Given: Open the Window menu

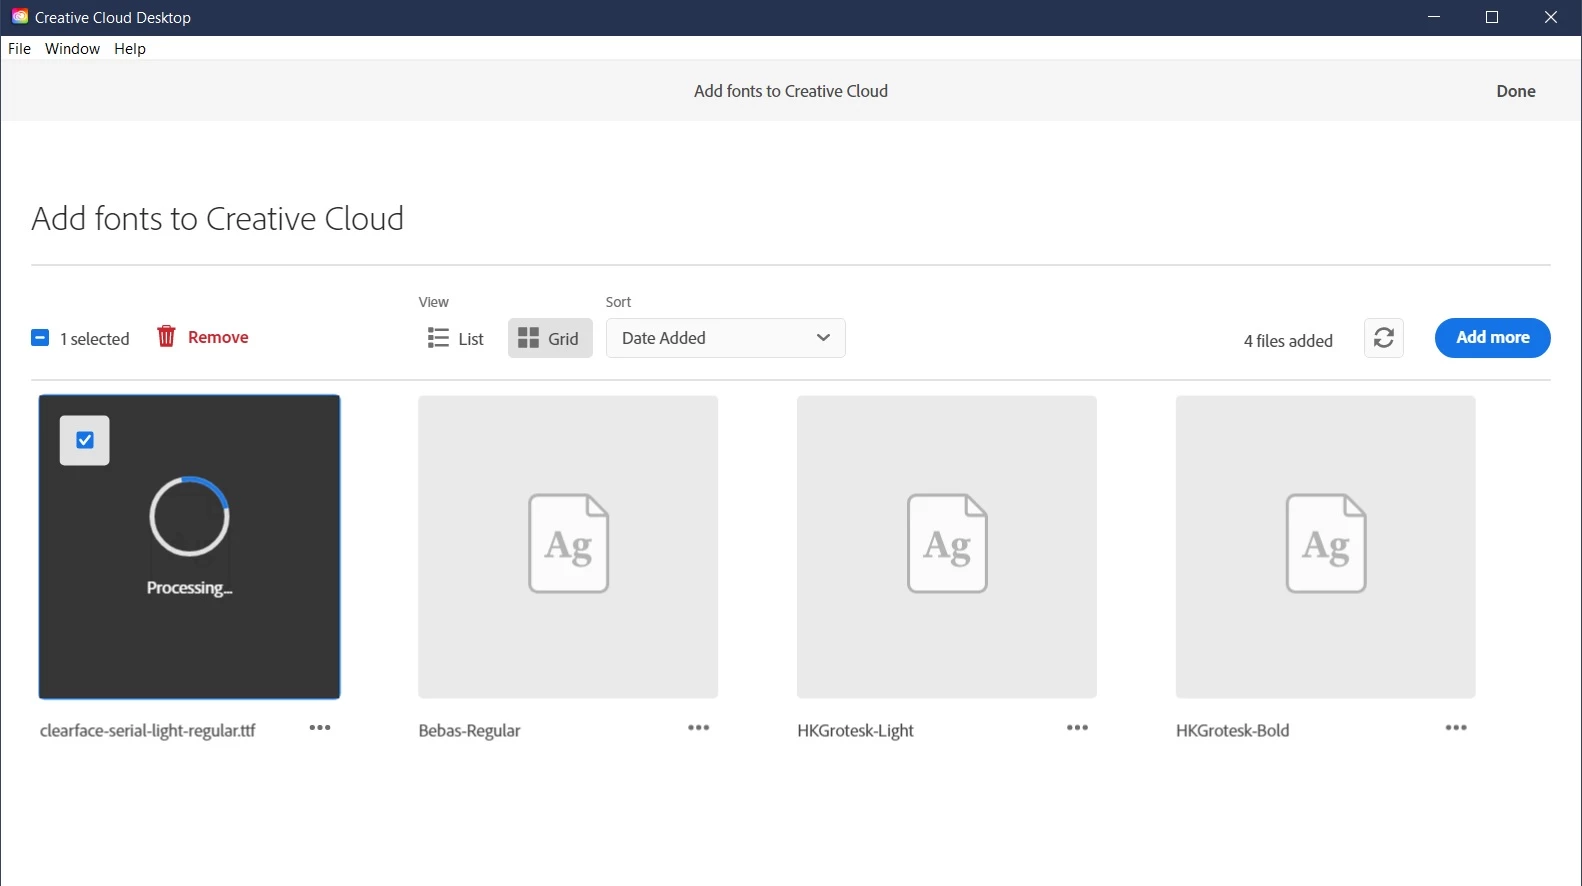Looking at the screenshot, I should (72, 49).
